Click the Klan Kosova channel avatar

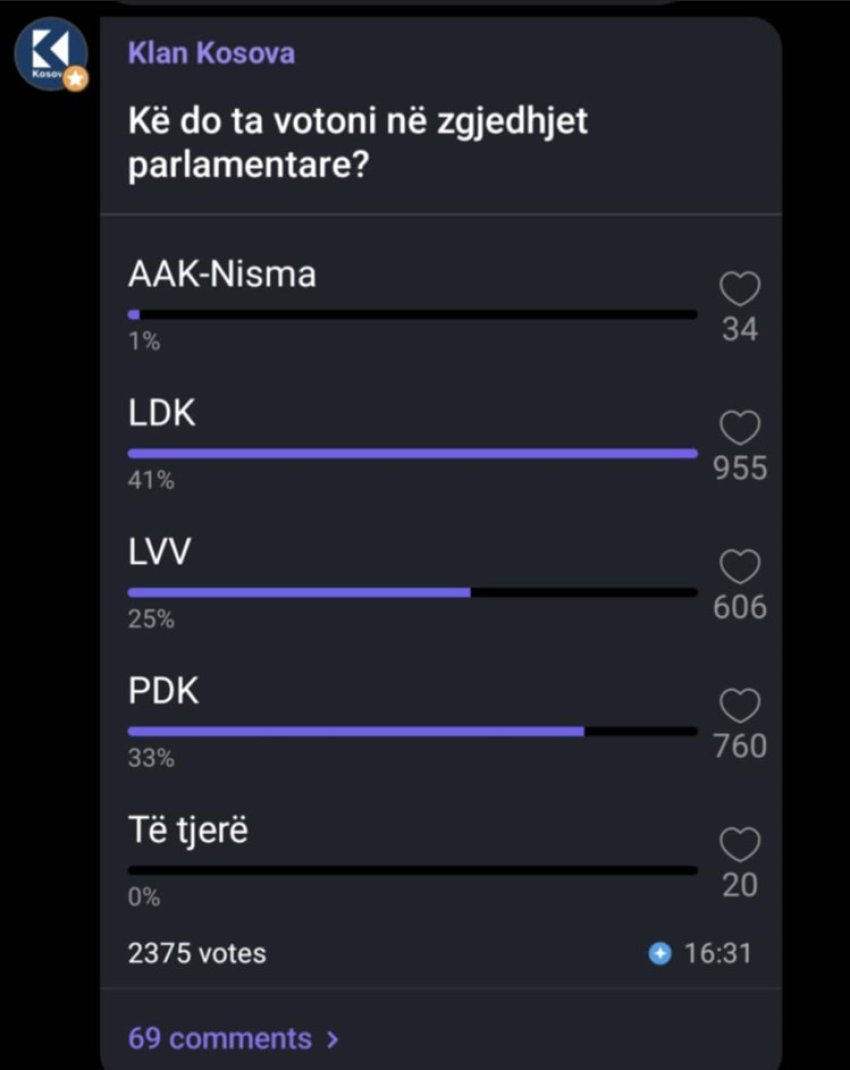pyautogui.click(x=49, y=54)
